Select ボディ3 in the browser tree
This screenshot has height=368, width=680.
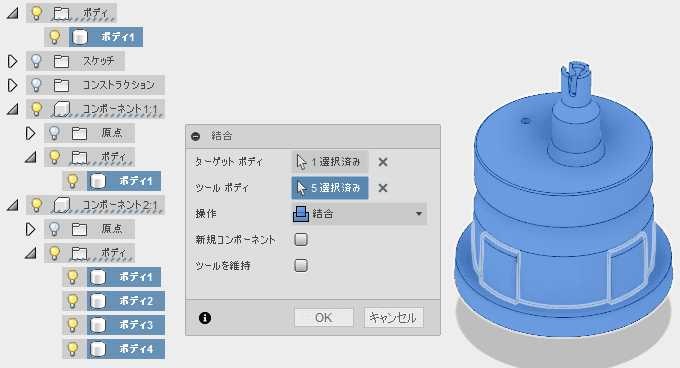coord(125,325)
